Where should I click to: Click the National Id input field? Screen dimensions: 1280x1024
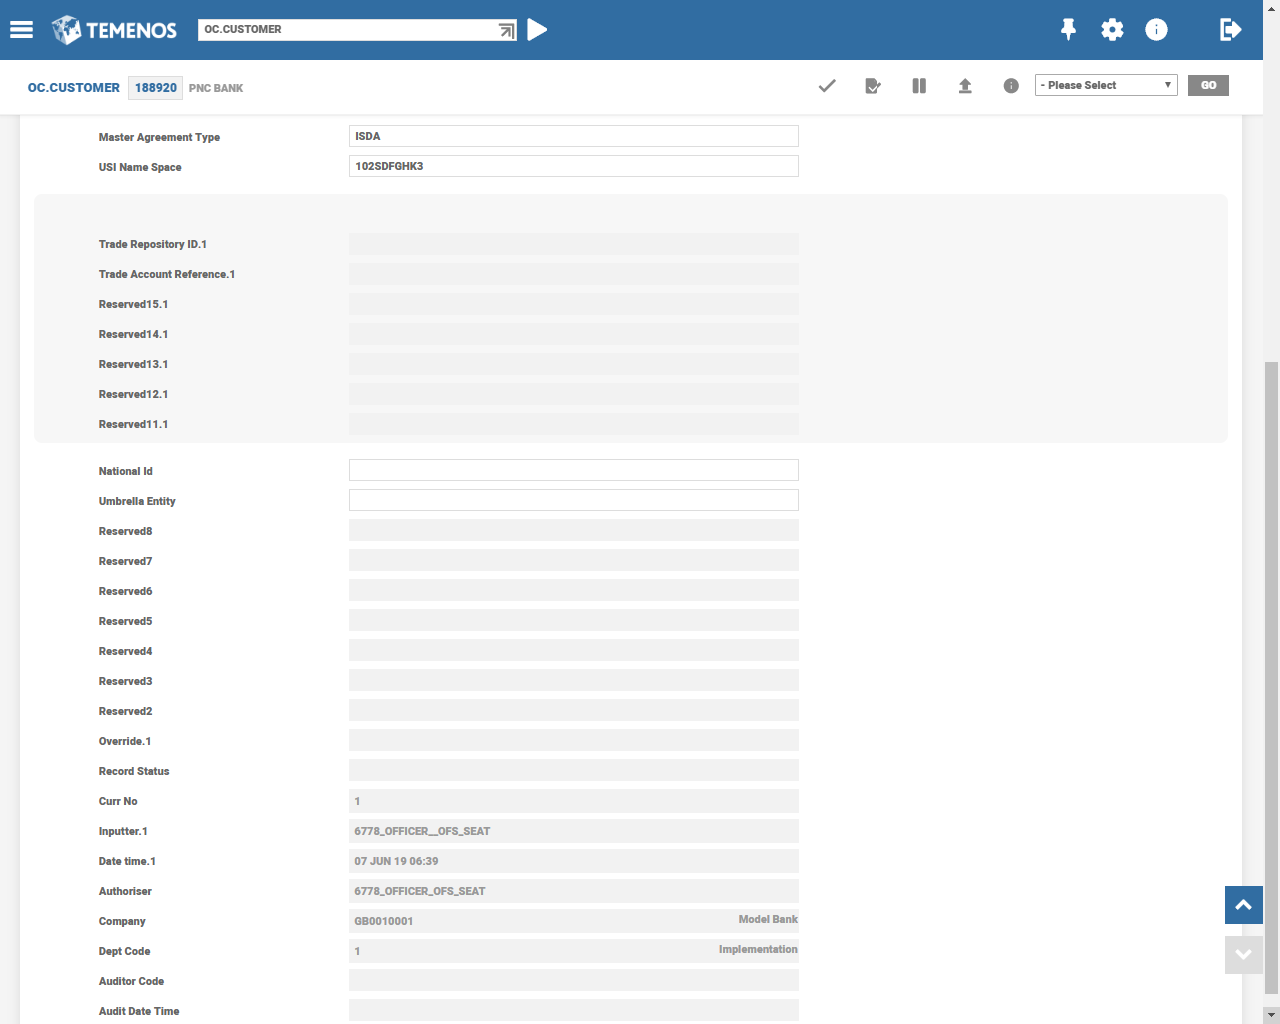pos(574,470)
